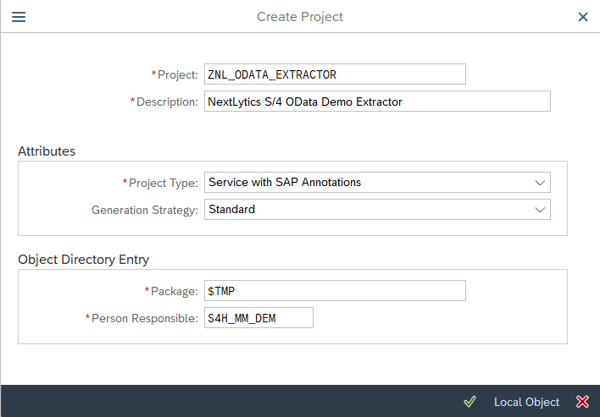Click the Description label

tap(167, 102)
